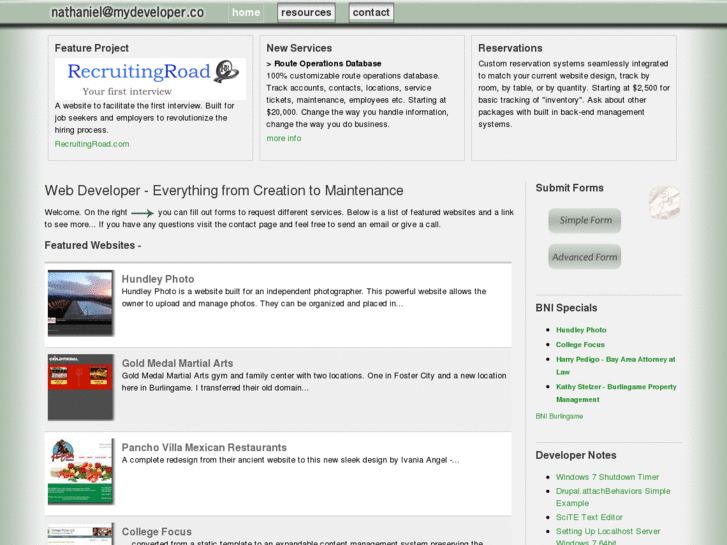Click the BNI Burlingame link
The image size is (727, 545).
click(x=559, y=416)
